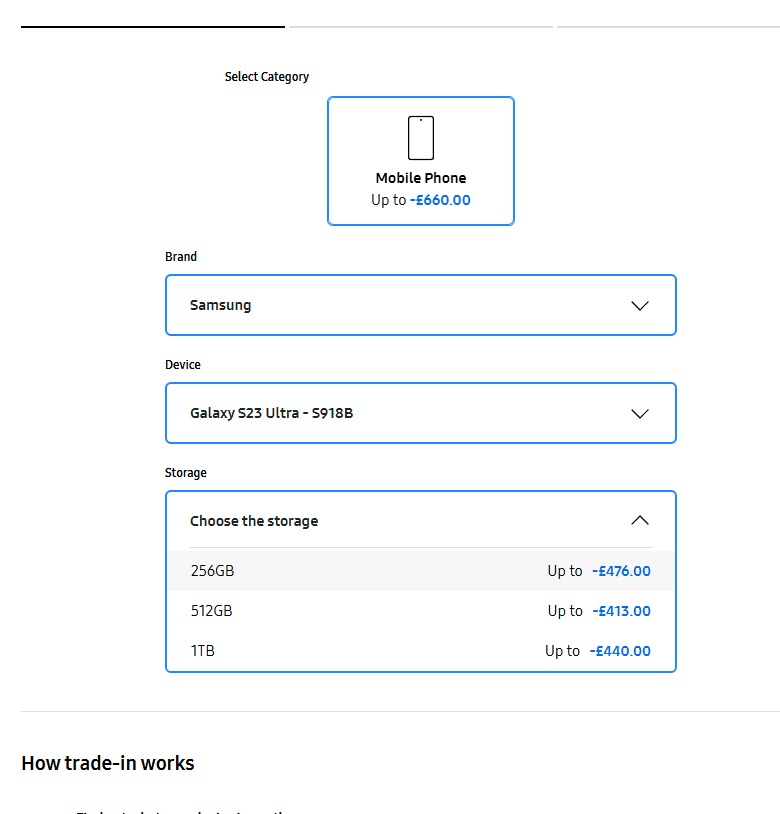This screenshot has height=814, width=780.
Task: Choose the 256GB storage option
Action: [421, 571]
